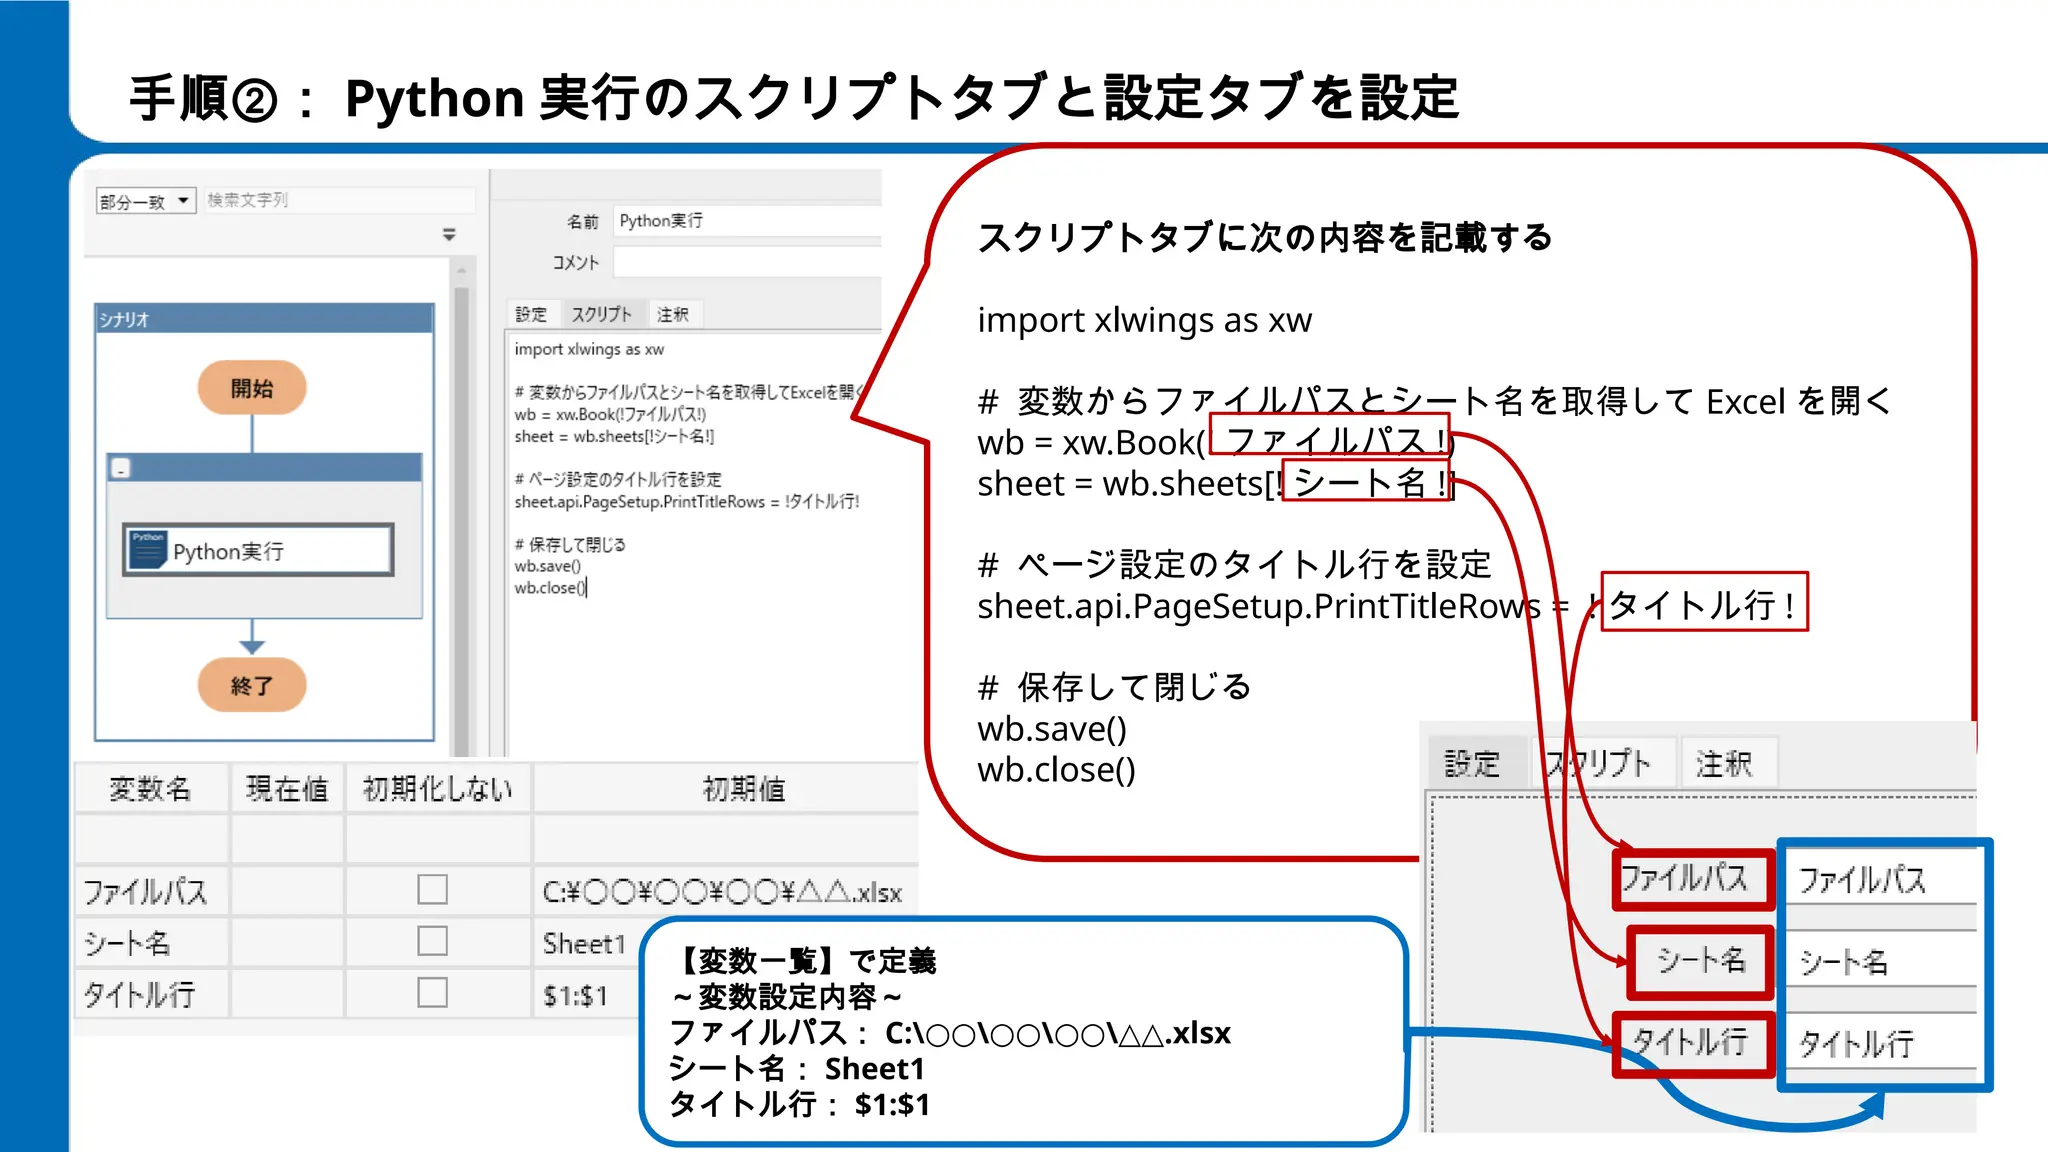Click the 検索文字列 search field
Viewport: 2048px width, 1152px height.
click(338, 200)
